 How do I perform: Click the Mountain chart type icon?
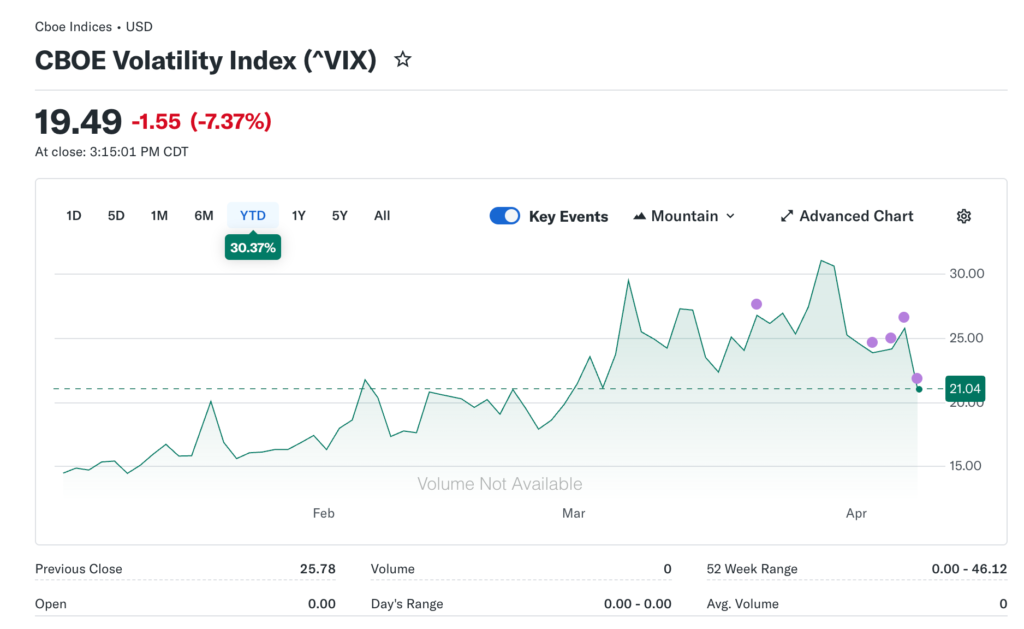point(640,216)
